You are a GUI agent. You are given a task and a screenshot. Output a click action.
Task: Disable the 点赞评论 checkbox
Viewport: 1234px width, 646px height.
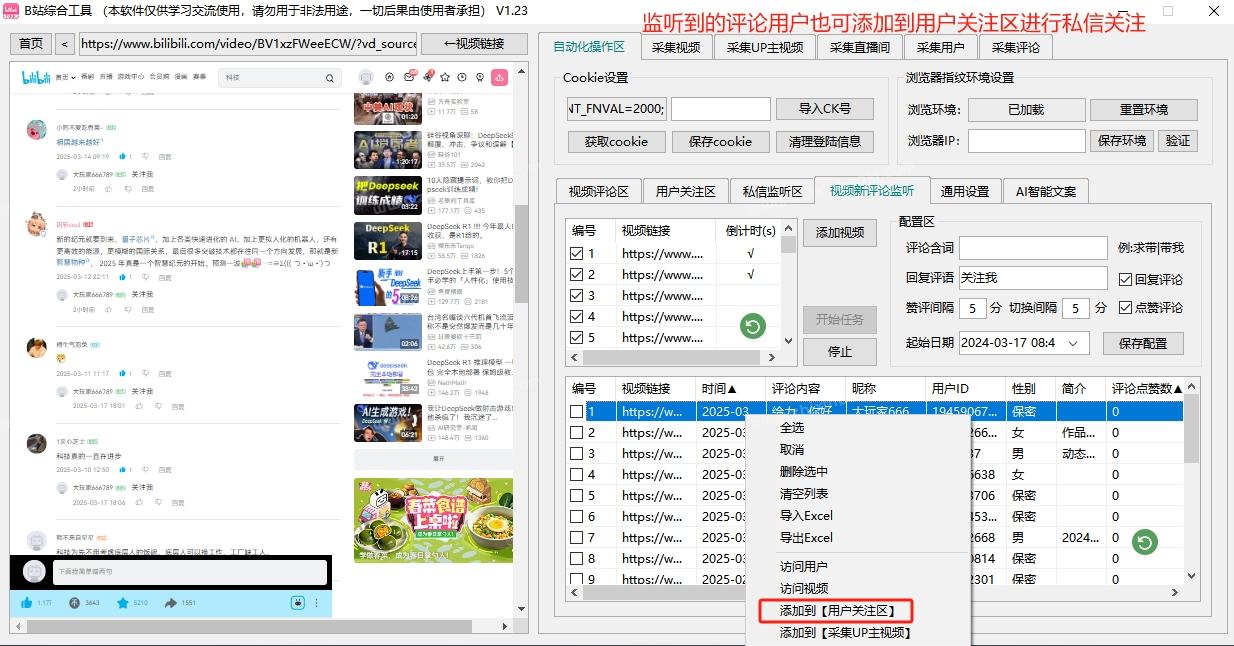[1124, 307]
